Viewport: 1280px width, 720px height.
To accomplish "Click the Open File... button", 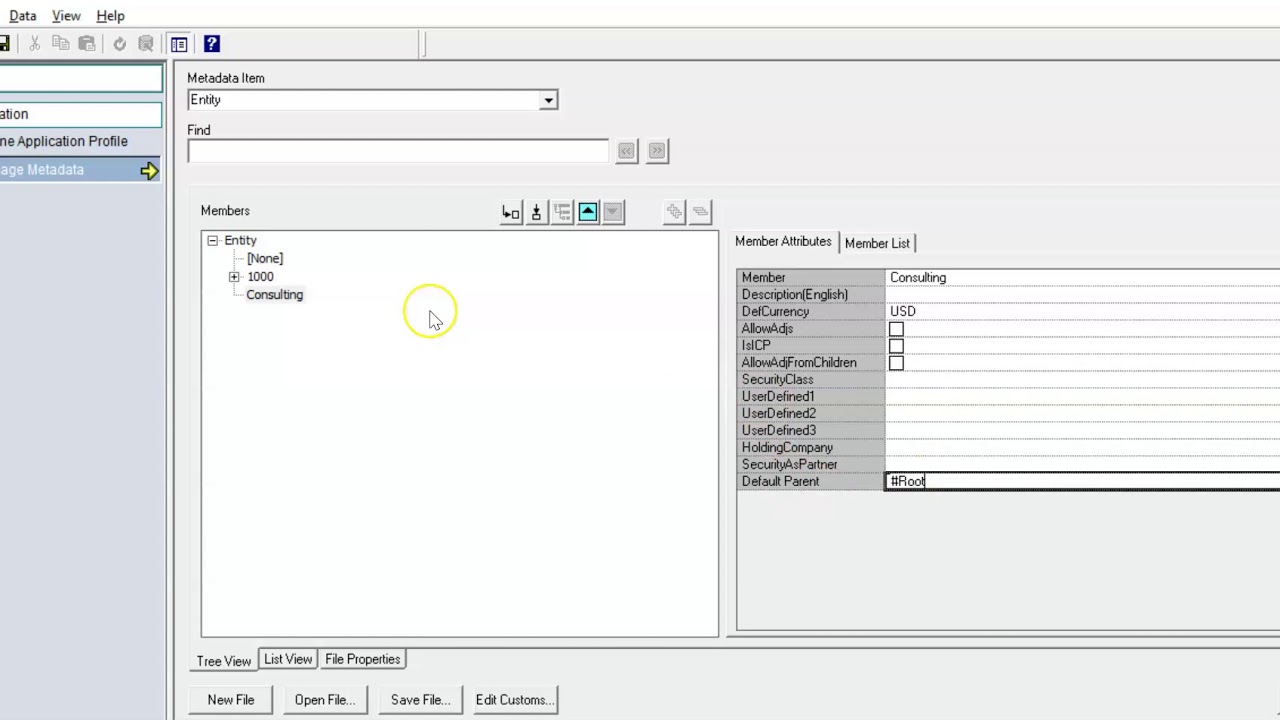I will point(325,700).
